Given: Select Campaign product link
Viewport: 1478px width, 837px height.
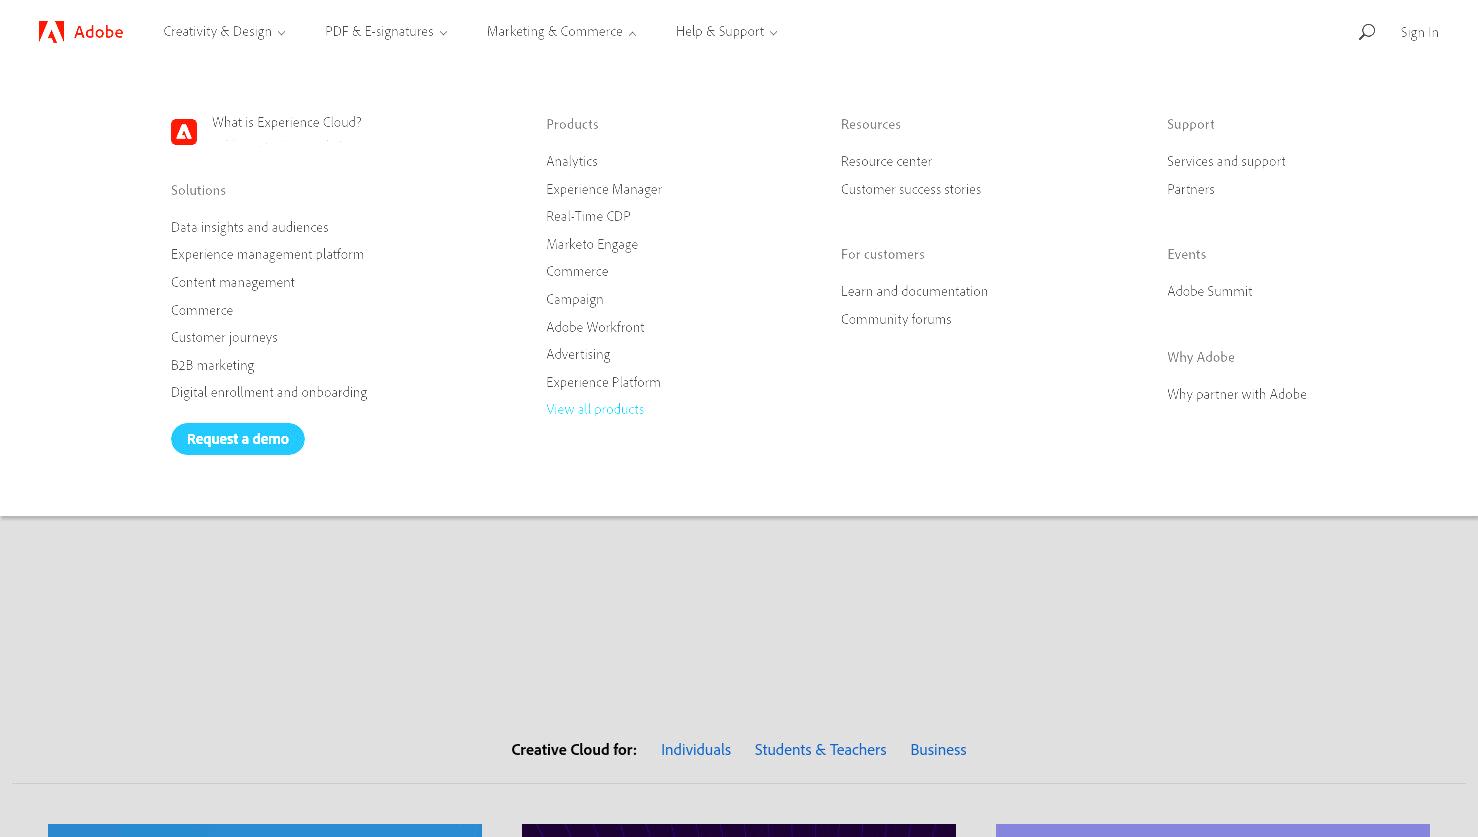Looking at the screenshot, I should click(x=575, y=299).
